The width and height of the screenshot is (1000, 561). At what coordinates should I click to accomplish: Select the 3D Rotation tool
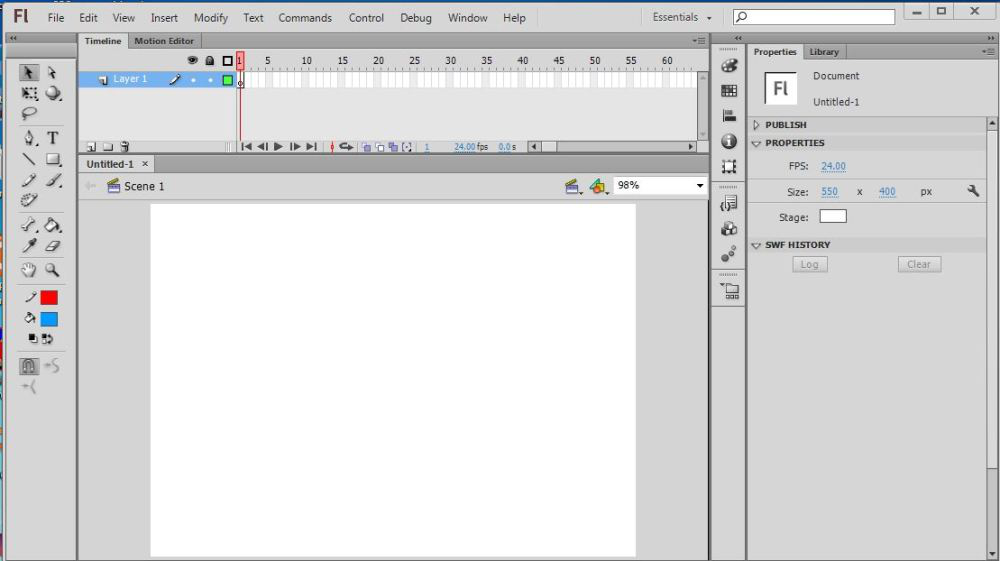tap(53, 93)
